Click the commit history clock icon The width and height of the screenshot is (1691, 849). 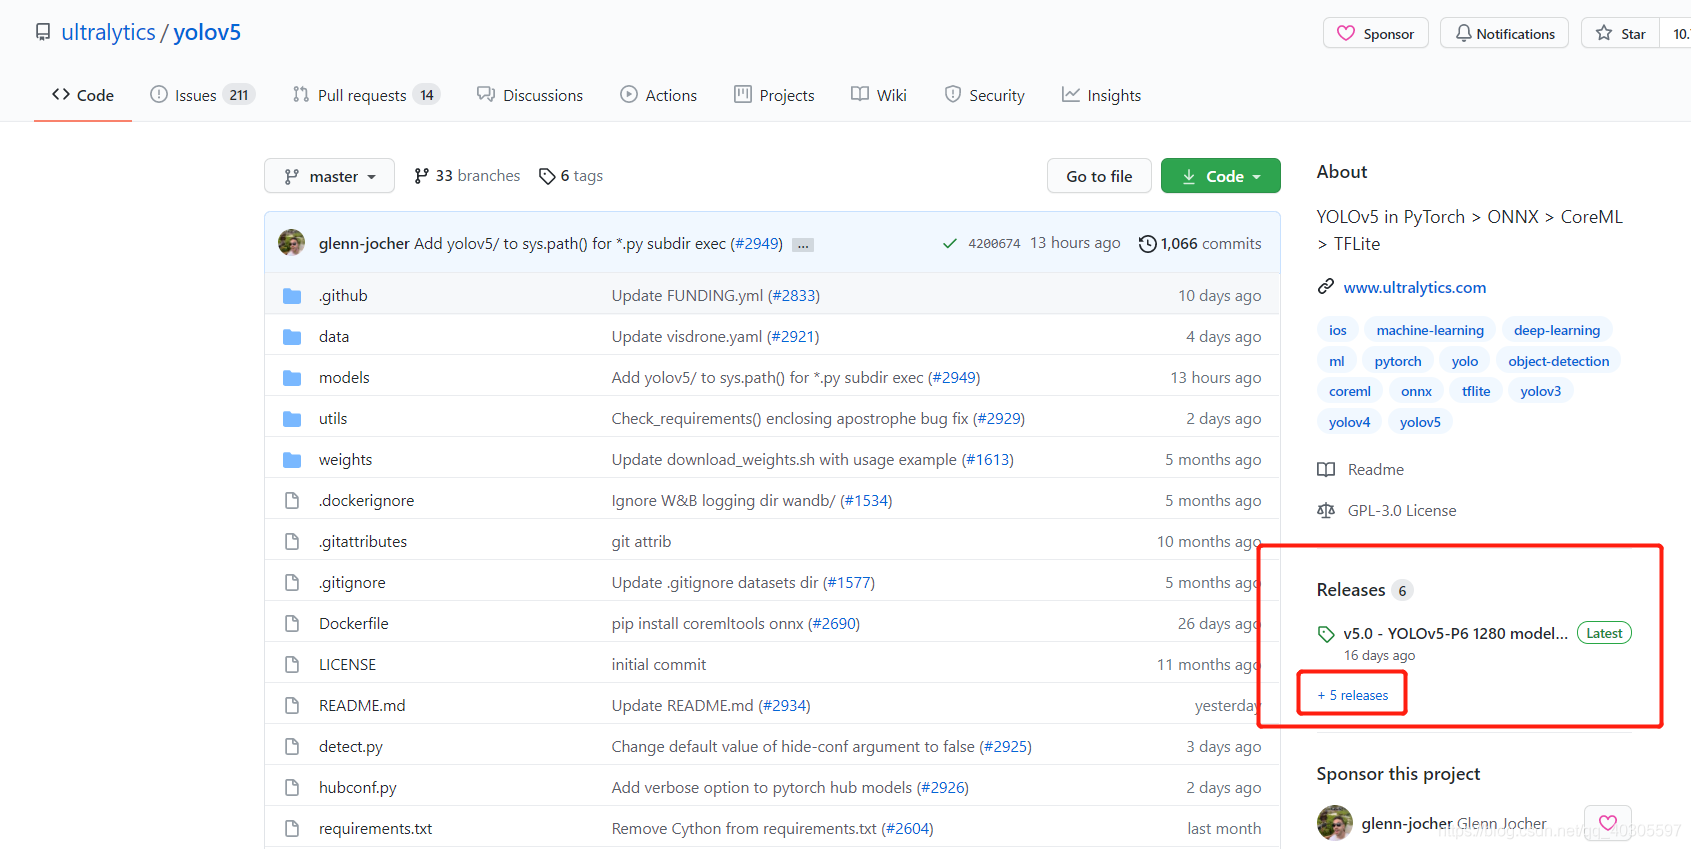pyautogui.click(x=1147, y=244)
